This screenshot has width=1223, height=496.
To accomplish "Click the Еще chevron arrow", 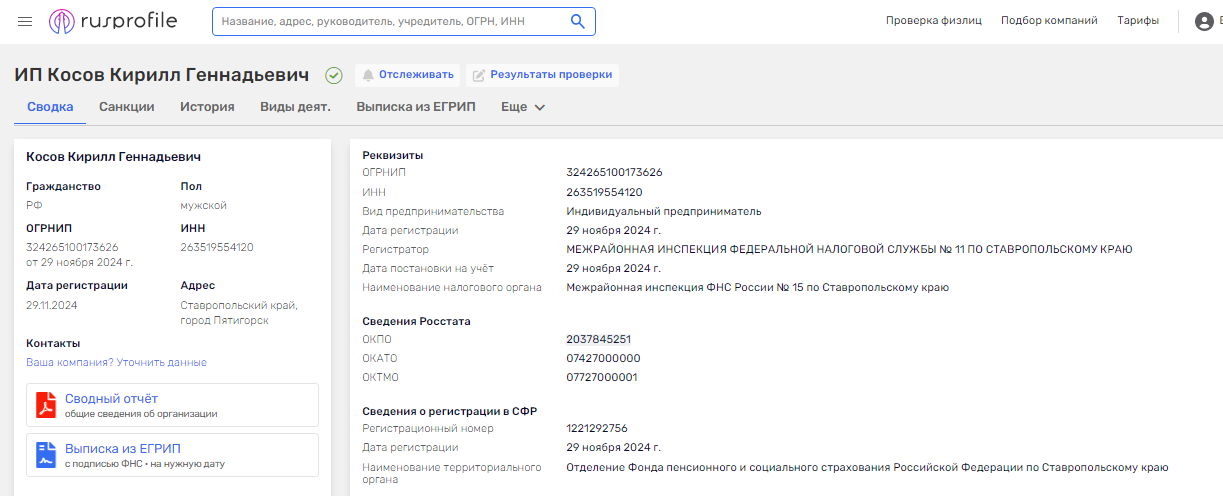I will pyautogui.click(x=540, y=108).
